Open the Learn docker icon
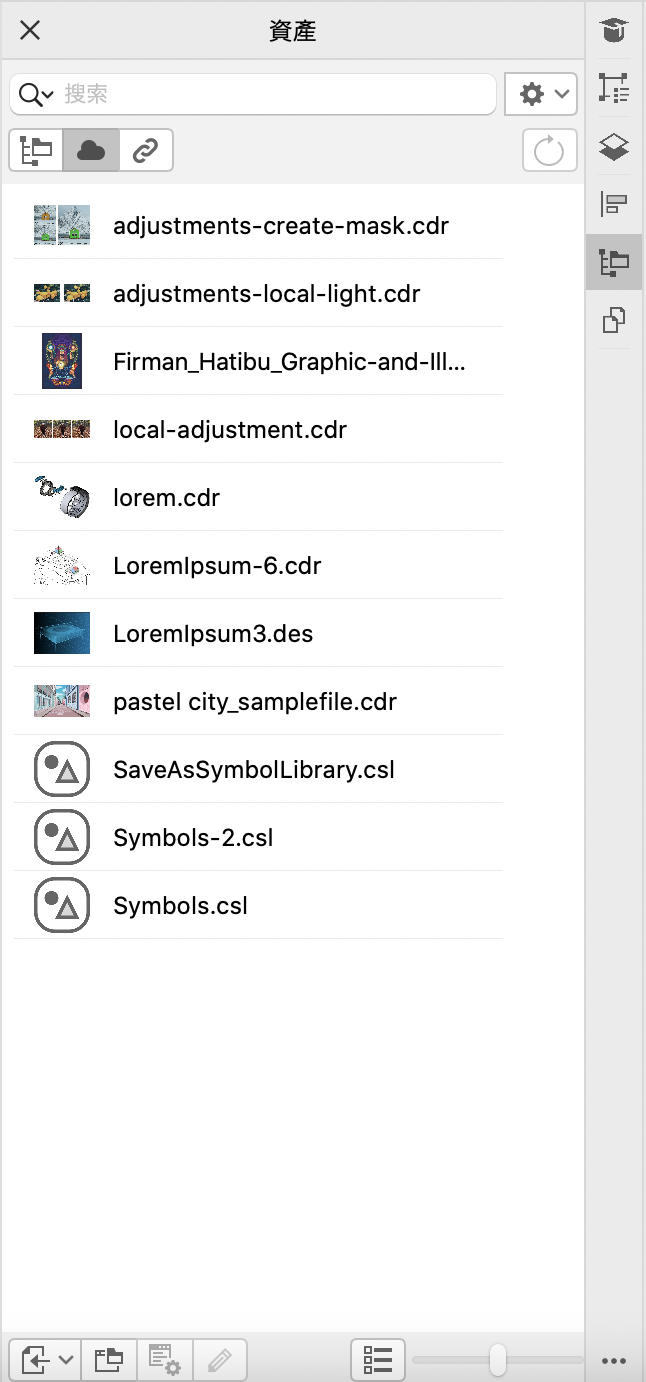Screen dimensions: 646x1382 [x=614, y=31]
